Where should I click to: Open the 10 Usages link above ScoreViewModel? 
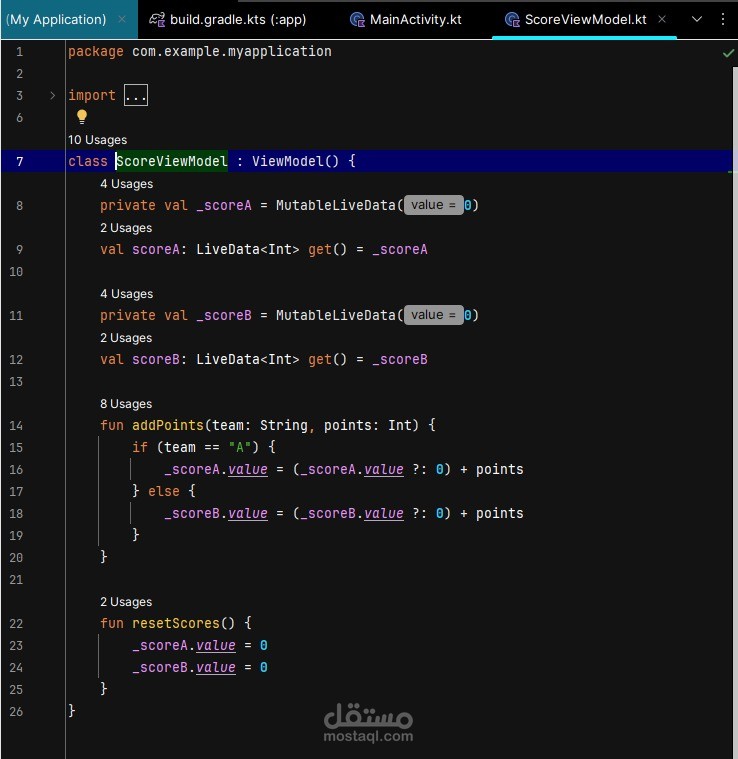coord(97,140)
